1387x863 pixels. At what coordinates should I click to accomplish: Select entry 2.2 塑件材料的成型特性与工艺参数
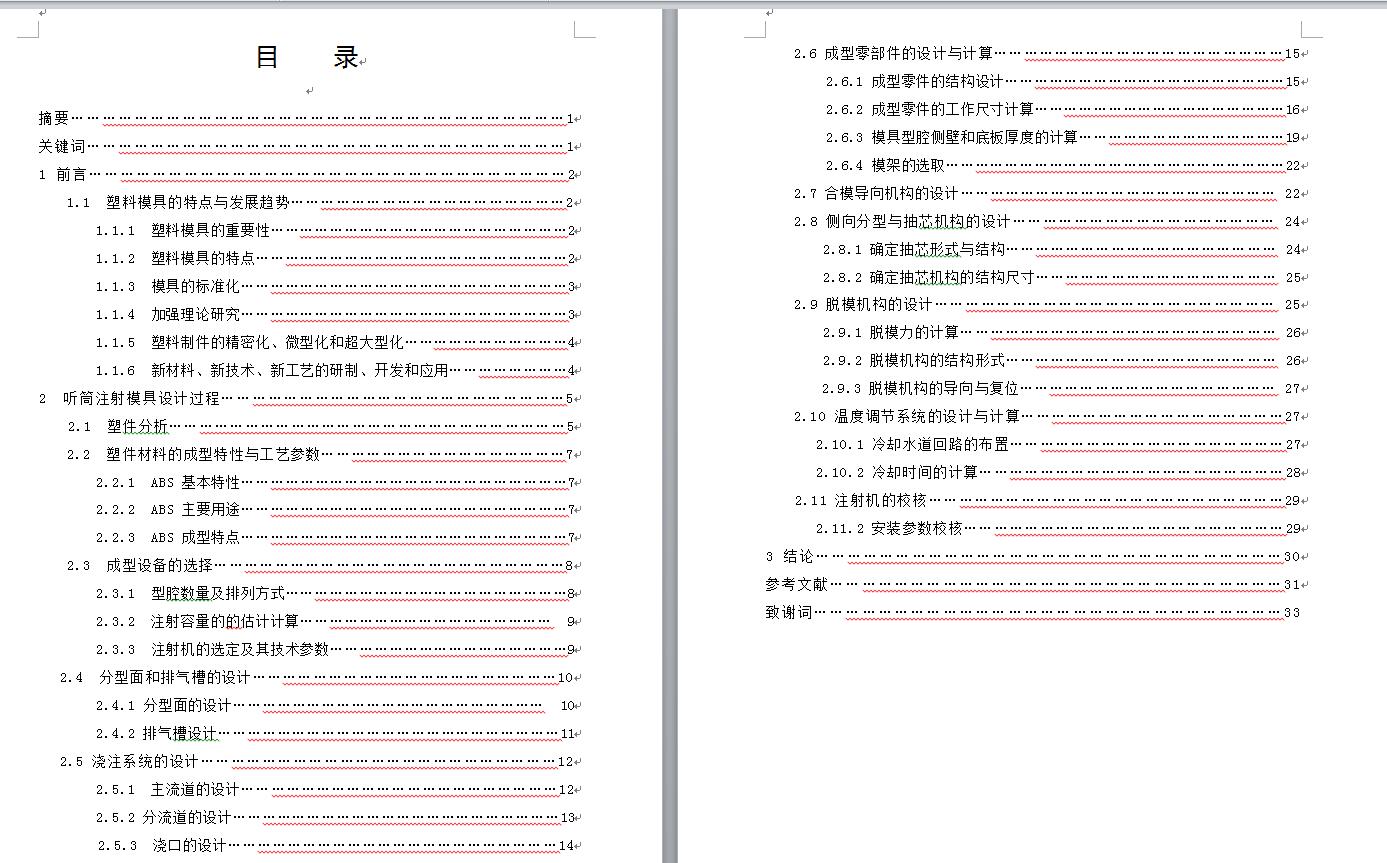click(320, 454)
